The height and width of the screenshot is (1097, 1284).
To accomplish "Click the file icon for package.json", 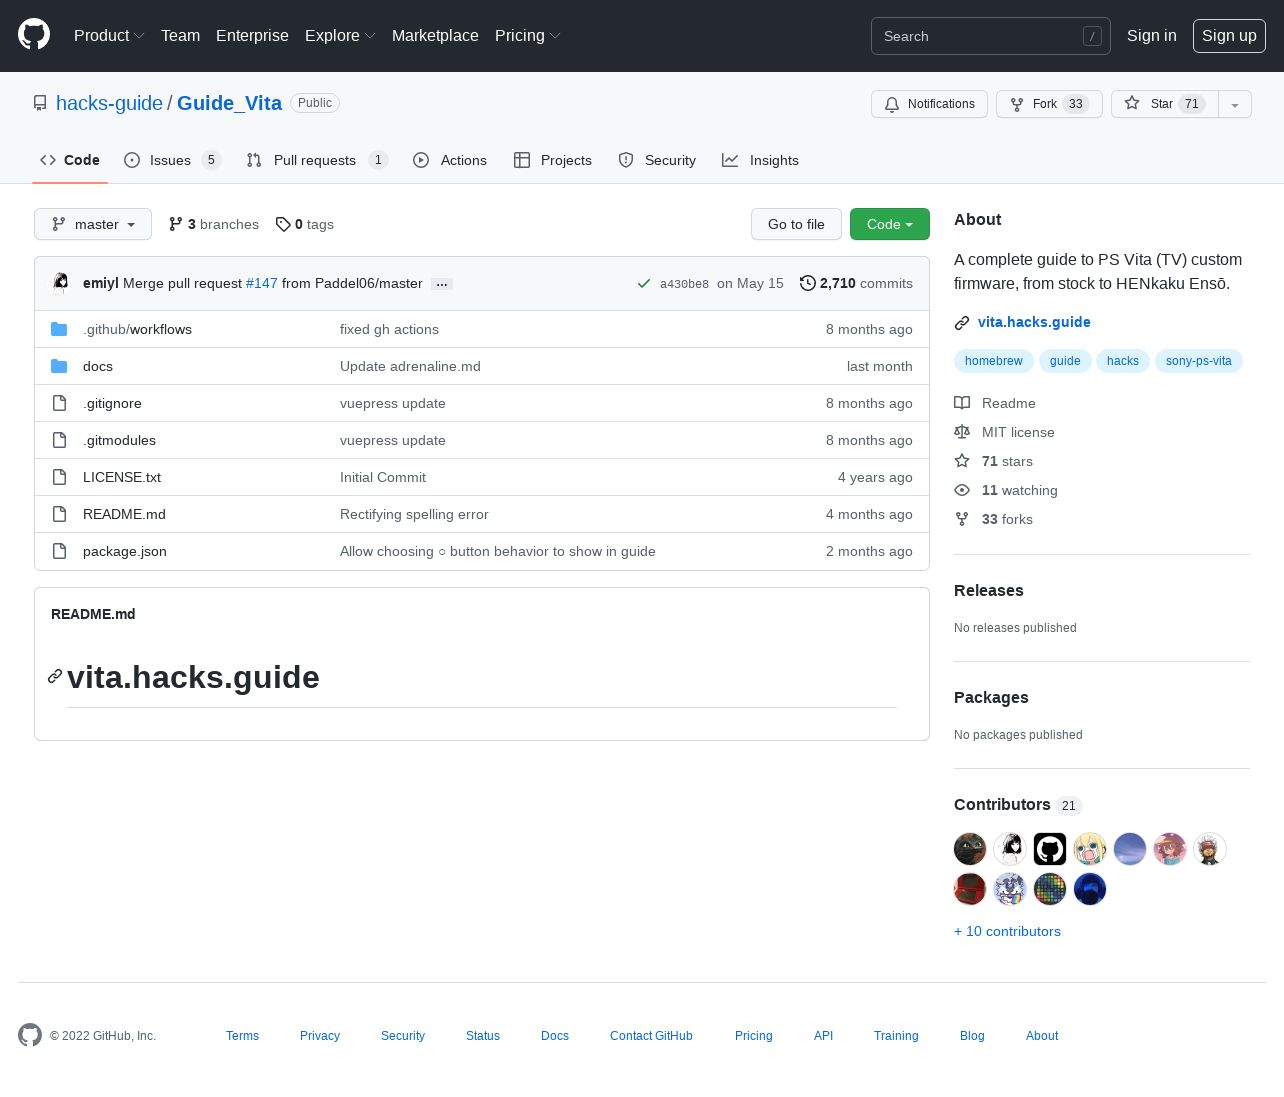I will 59,551.
